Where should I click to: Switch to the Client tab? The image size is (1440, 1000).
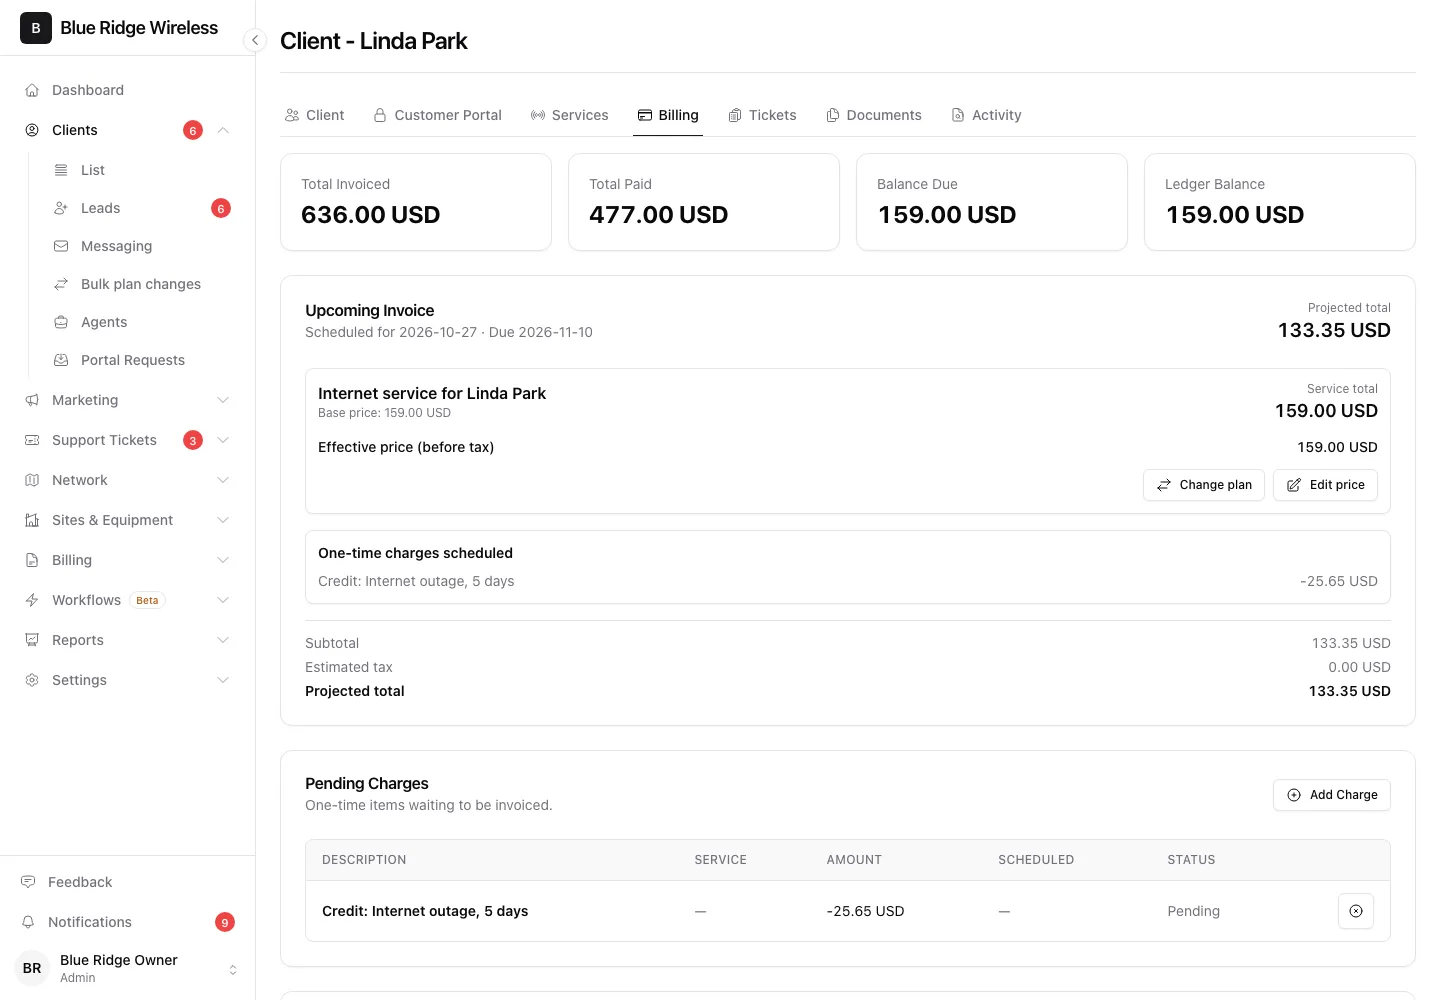(314, 115)
